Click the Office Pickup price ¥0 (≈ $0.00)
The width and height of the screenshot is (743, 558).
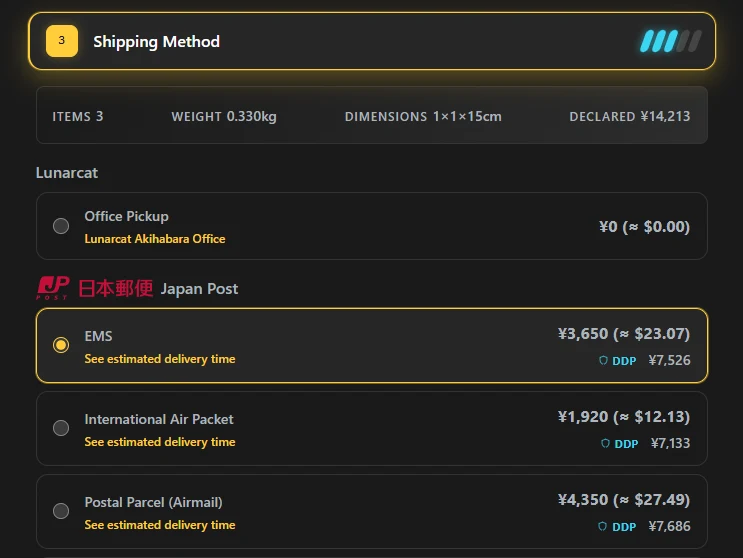(644, 227)
